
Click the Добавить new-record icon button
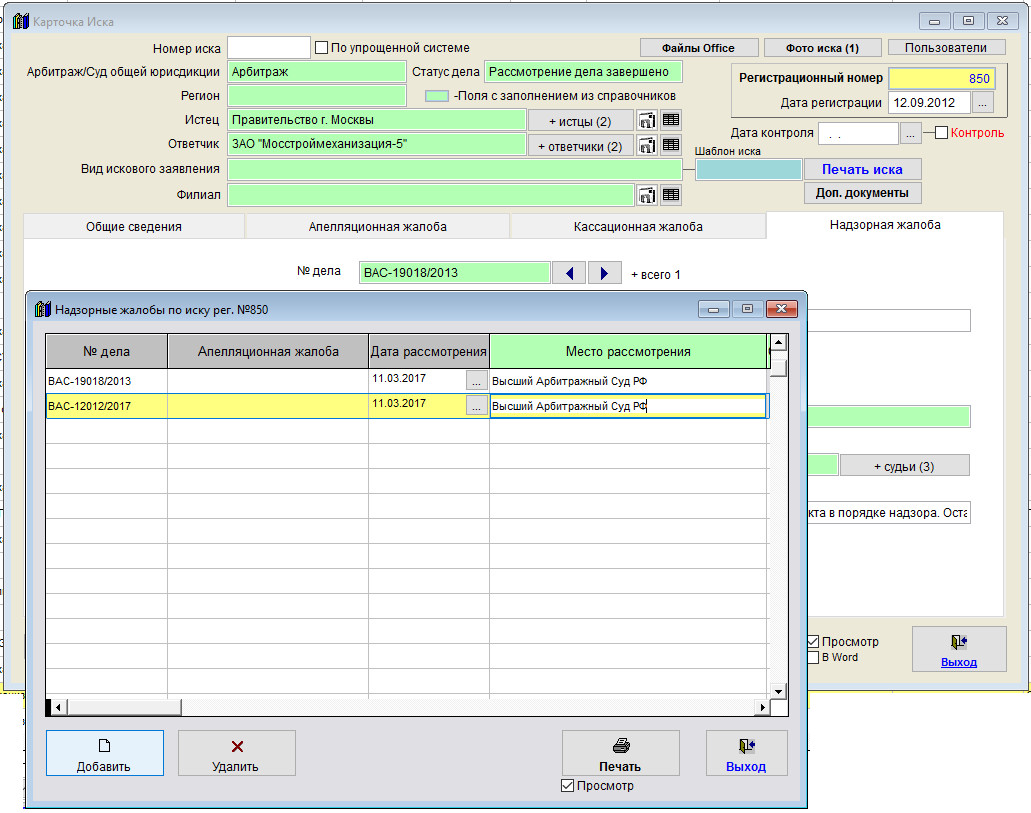pos(104,753)
